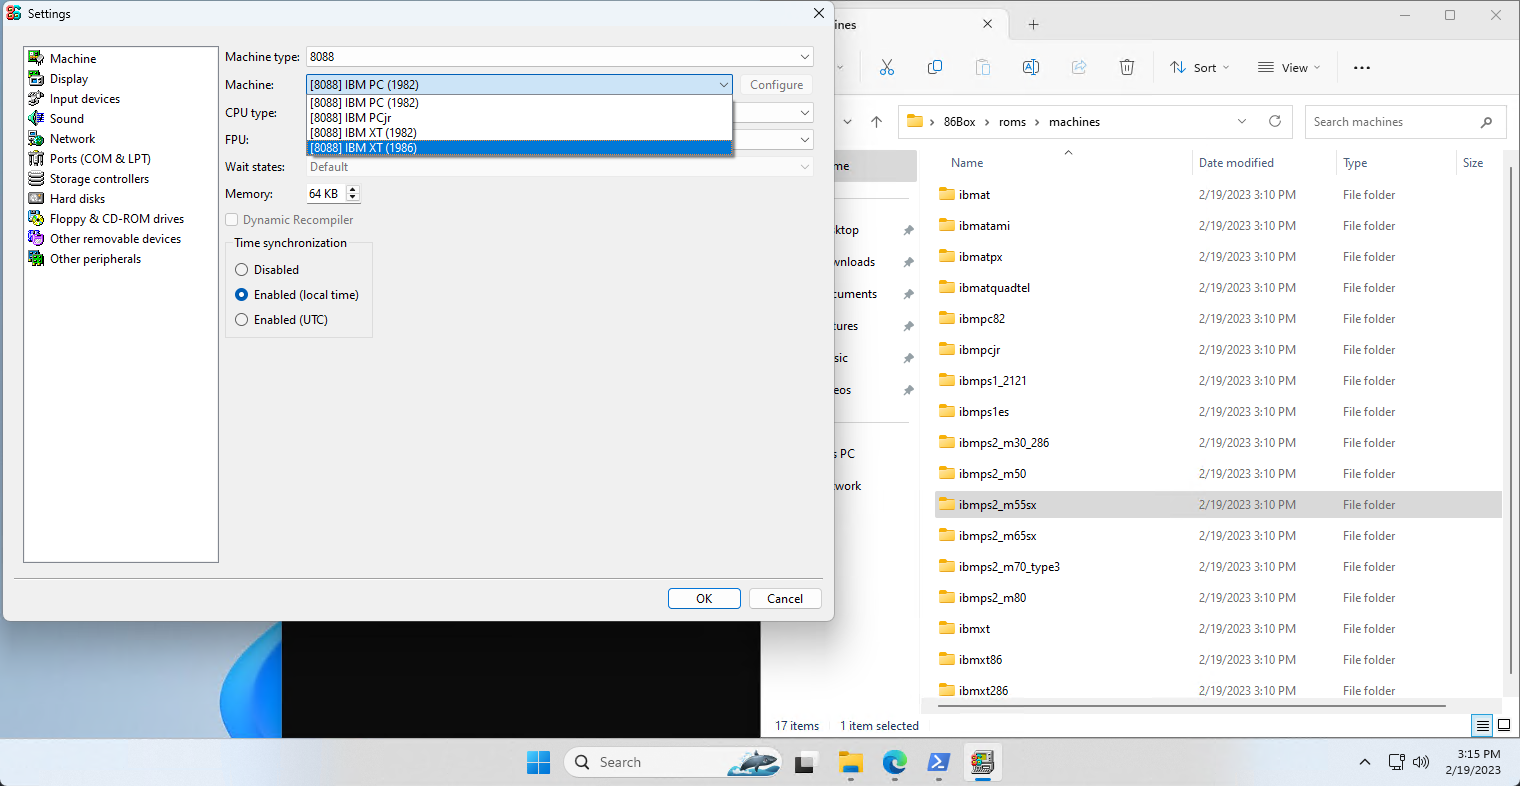Open the Sort menu in File Explorer
1520x786 pixels.
[x=1198, y=67]
